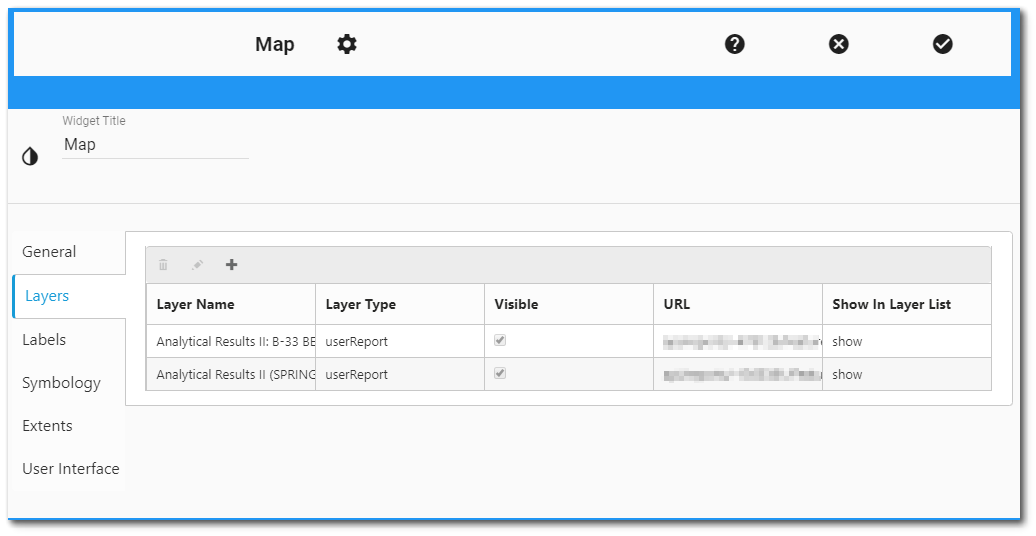Delete layer using the trash icon
The width and height of the screenshot is (1036, 536).
click(x=164, y=265)
